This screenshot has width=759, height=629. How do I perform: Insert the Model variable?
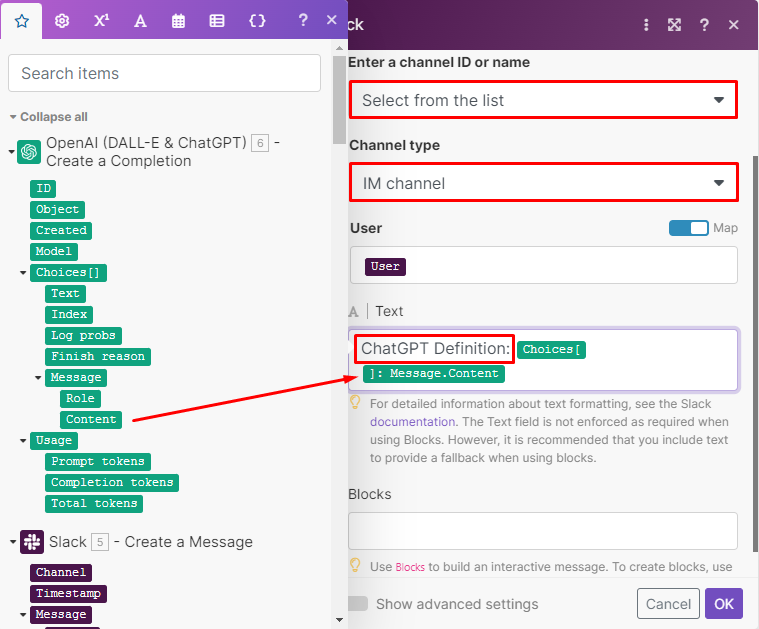point(54,251)
